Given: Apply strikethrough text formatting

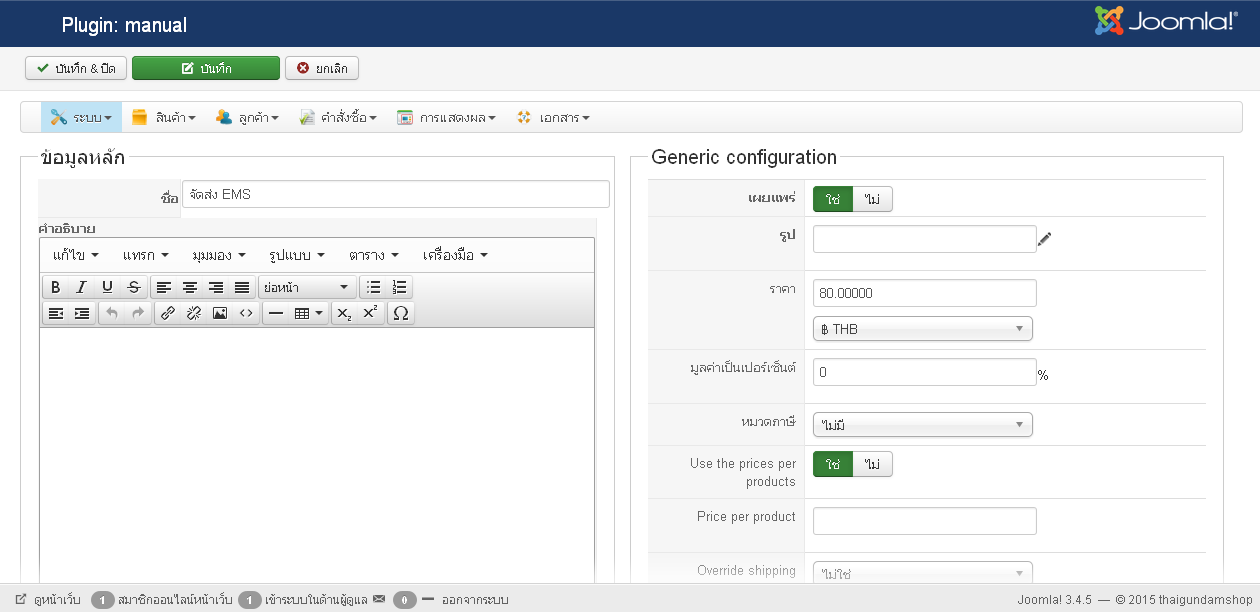Looking at the screenshot, I should point(134,288).
